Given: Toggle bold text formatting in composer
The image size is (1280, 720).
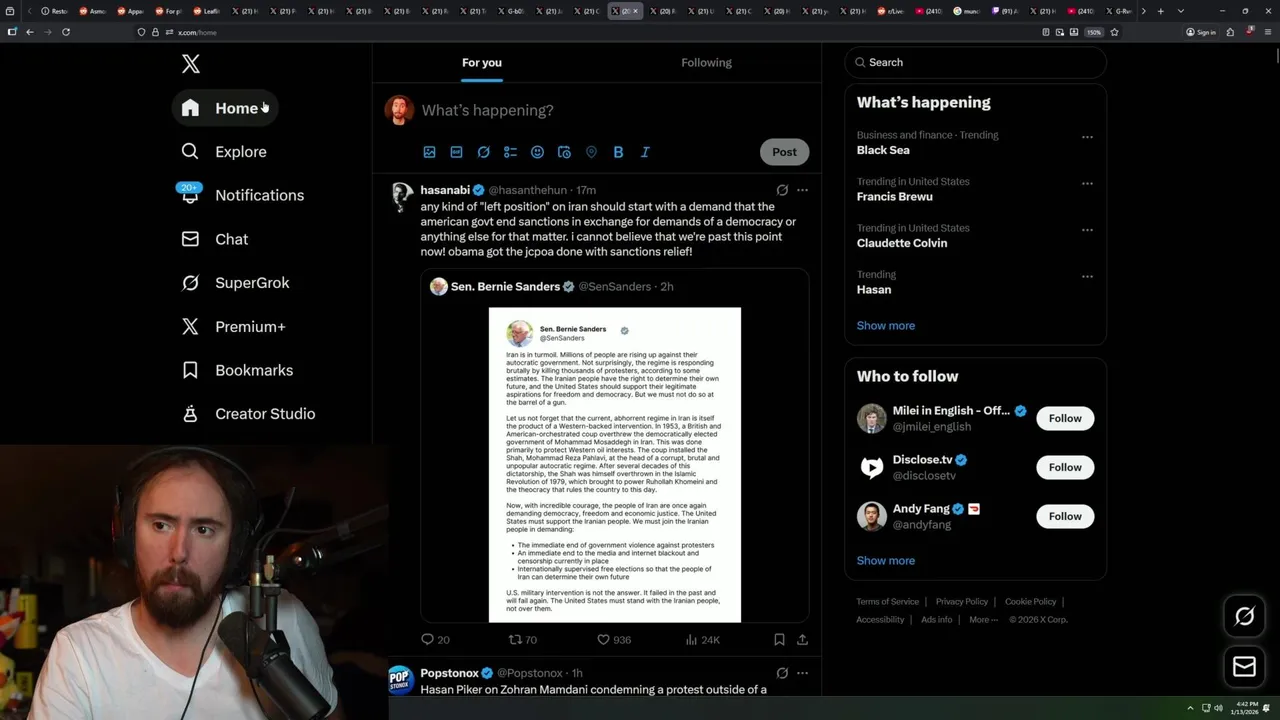Looking at the screenshot, I should [x=618, y=152].
